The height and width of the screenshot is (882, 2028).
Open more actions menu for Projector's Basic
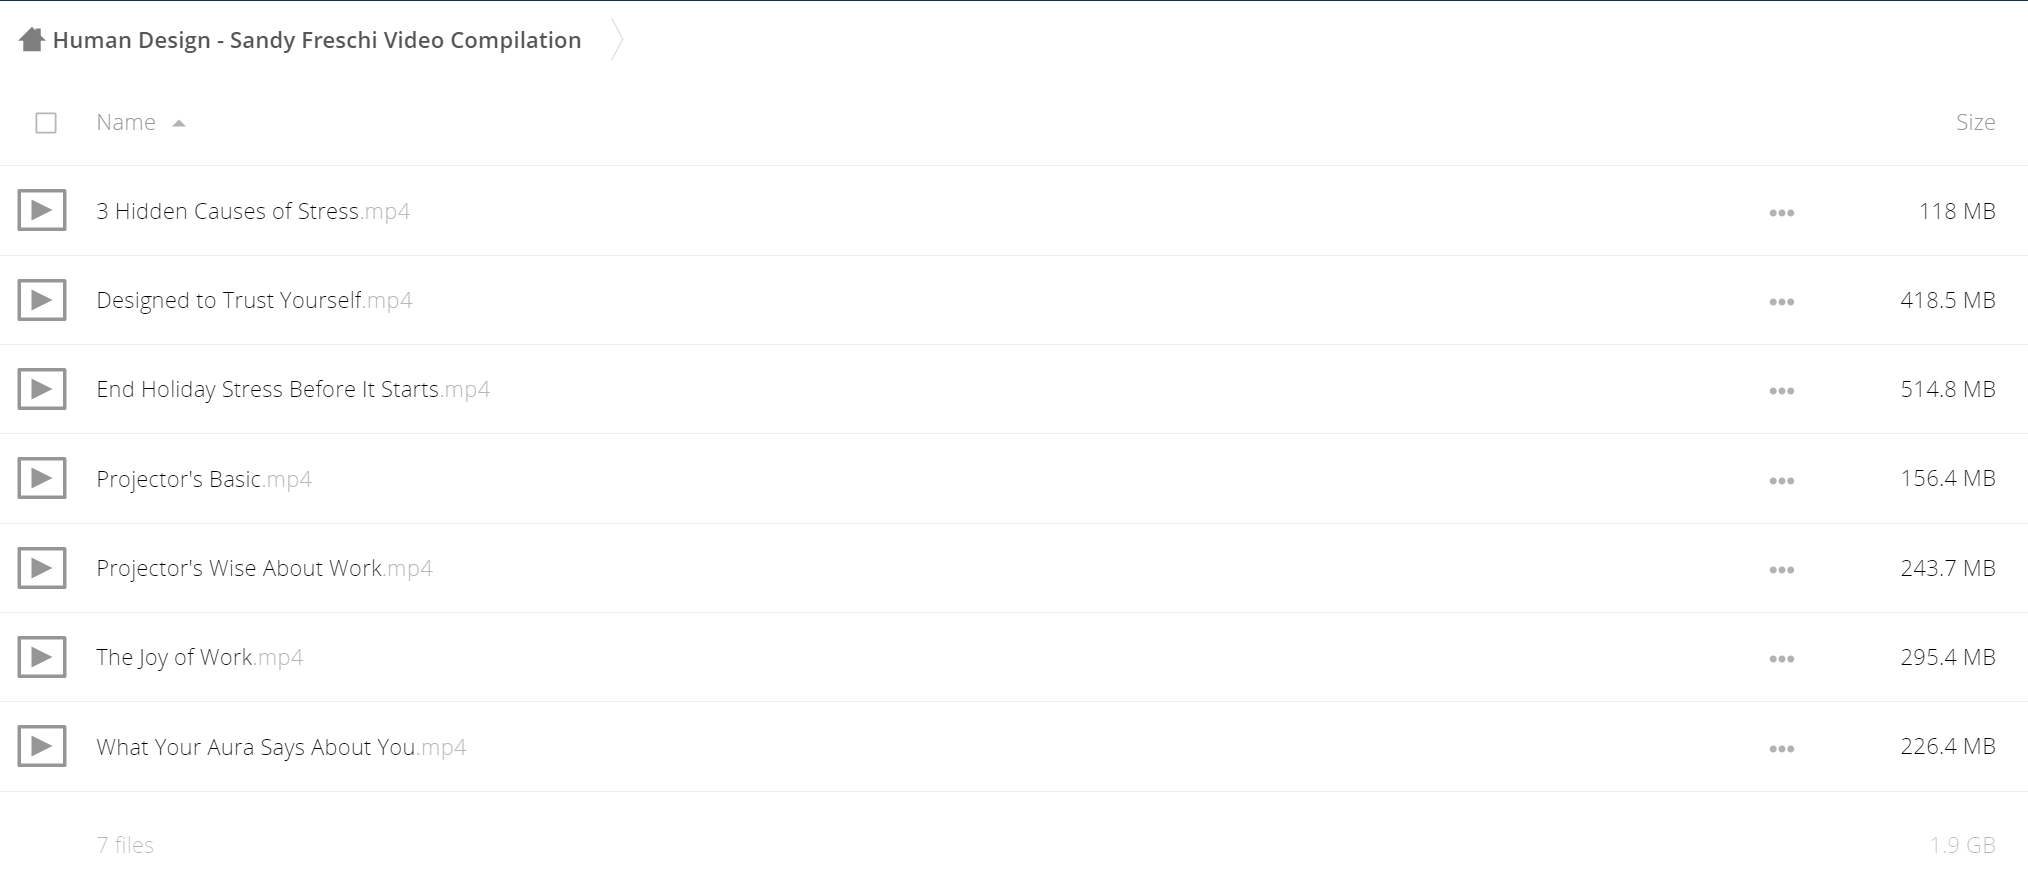(x=1781, y=481)
